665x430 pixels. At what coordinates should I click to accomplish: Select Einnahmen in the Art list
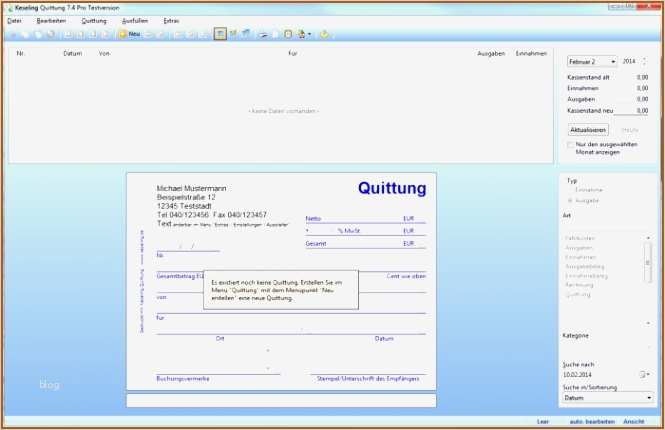(x=581, y=257)
